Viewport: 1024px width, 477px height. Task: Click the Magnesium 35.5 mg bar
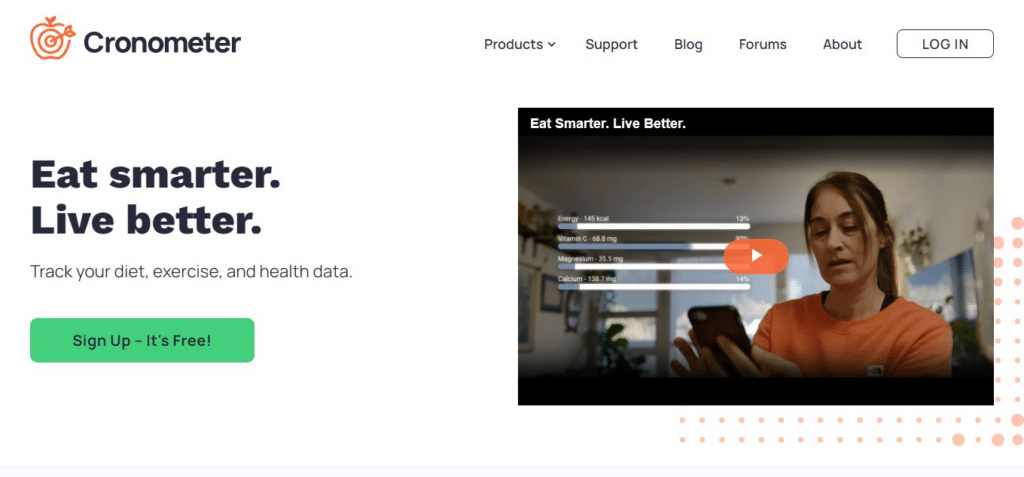click(x=654, y=267)
